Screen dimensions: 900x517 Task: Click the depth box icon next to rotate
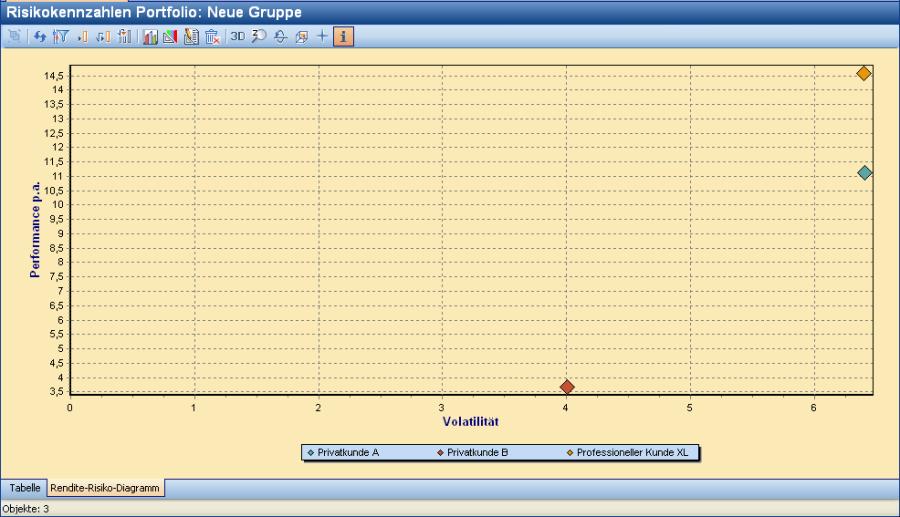tap(301, 37)
